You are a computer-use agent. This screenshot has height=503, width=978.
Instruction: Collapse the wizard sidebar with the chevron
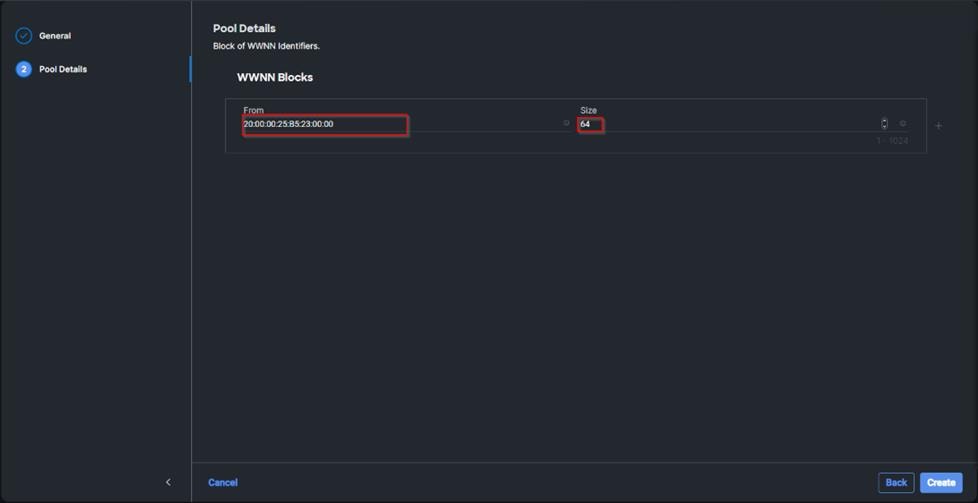click(168, 482)
